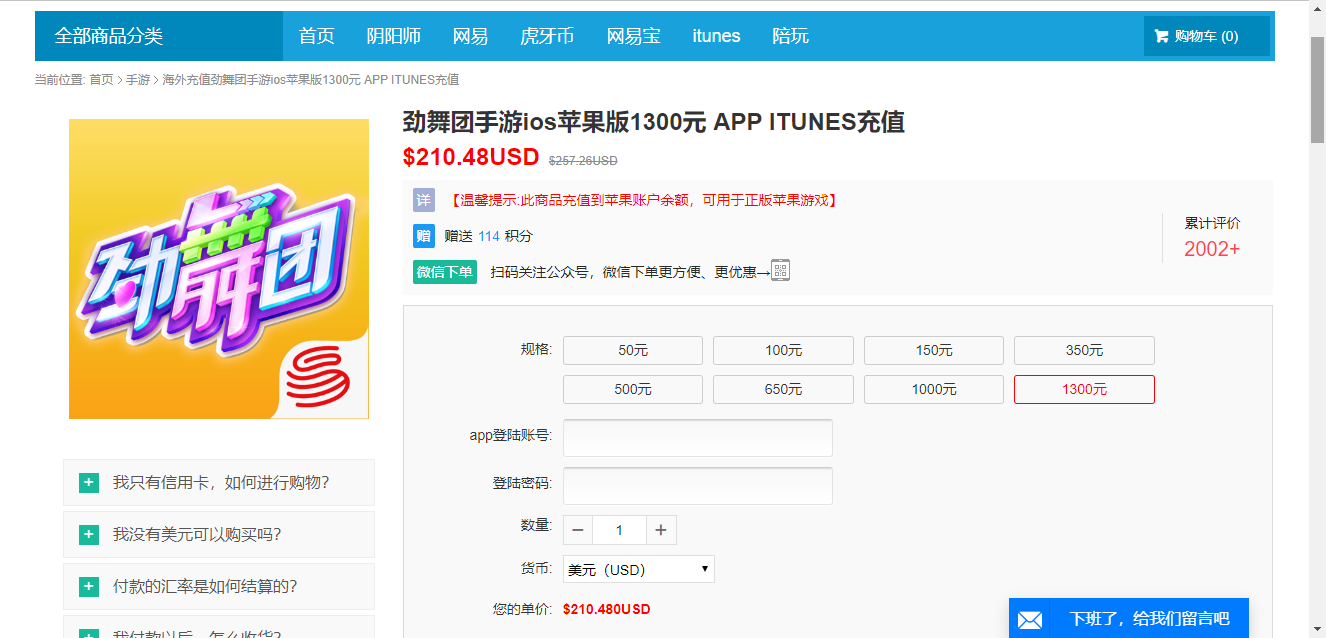Click the 手游 breadcrumb link
This screenshot has height=638, width=1326.
138,80
